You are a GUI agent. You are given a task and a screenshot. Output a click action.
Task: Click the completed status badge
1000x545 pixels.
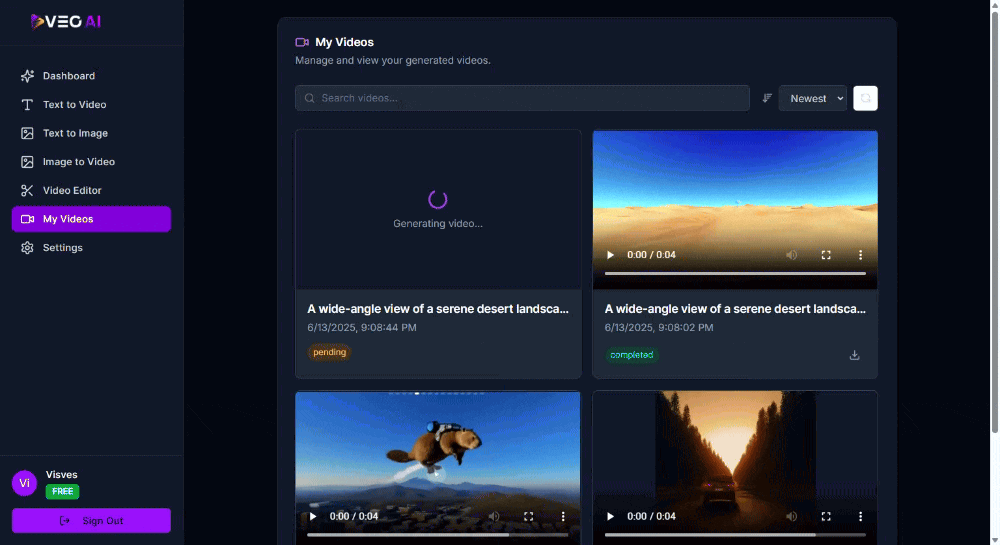point(631,355)
